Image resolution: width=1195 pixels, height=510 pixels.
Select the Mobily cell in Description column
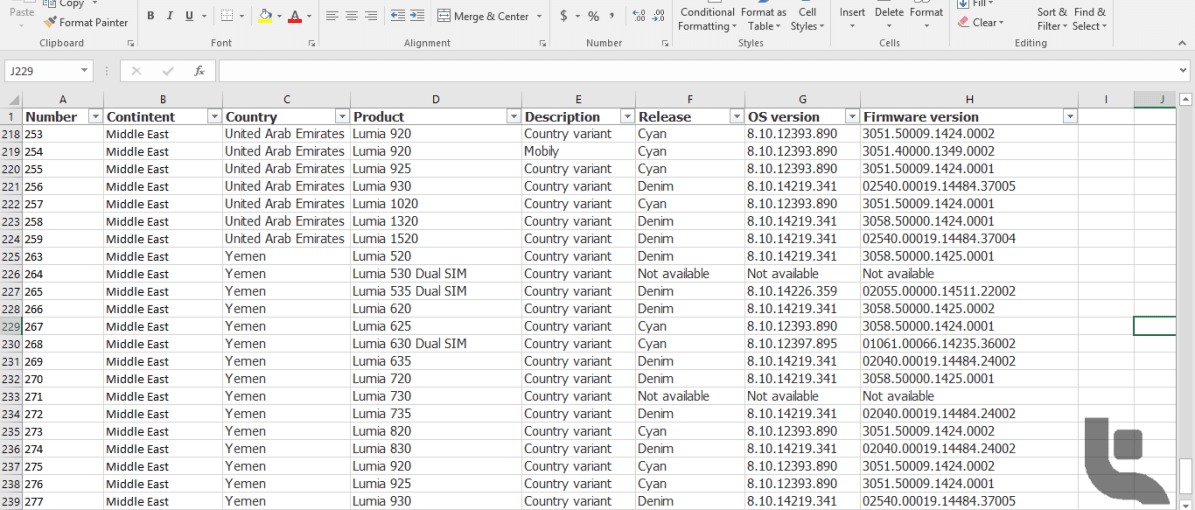point(578,151)
